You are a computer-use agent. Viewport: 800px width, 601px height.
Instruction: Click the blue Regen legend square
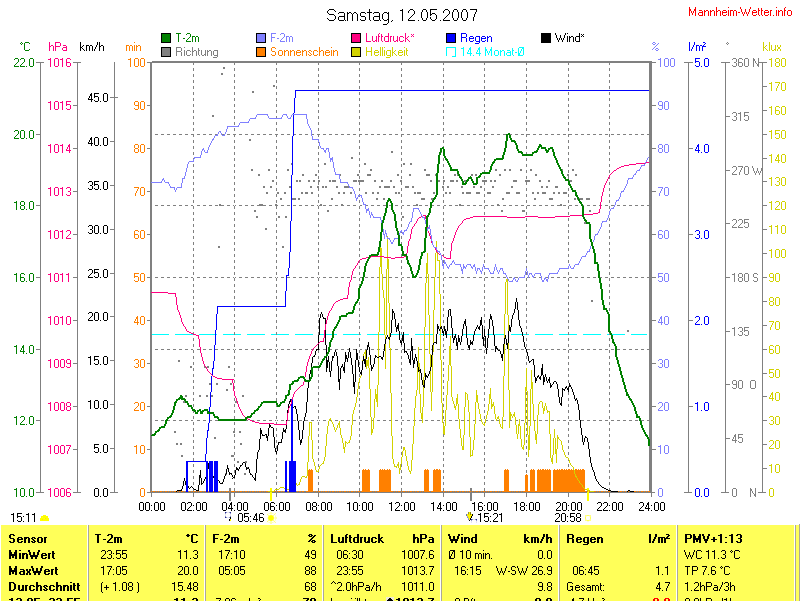coord(451,38)
